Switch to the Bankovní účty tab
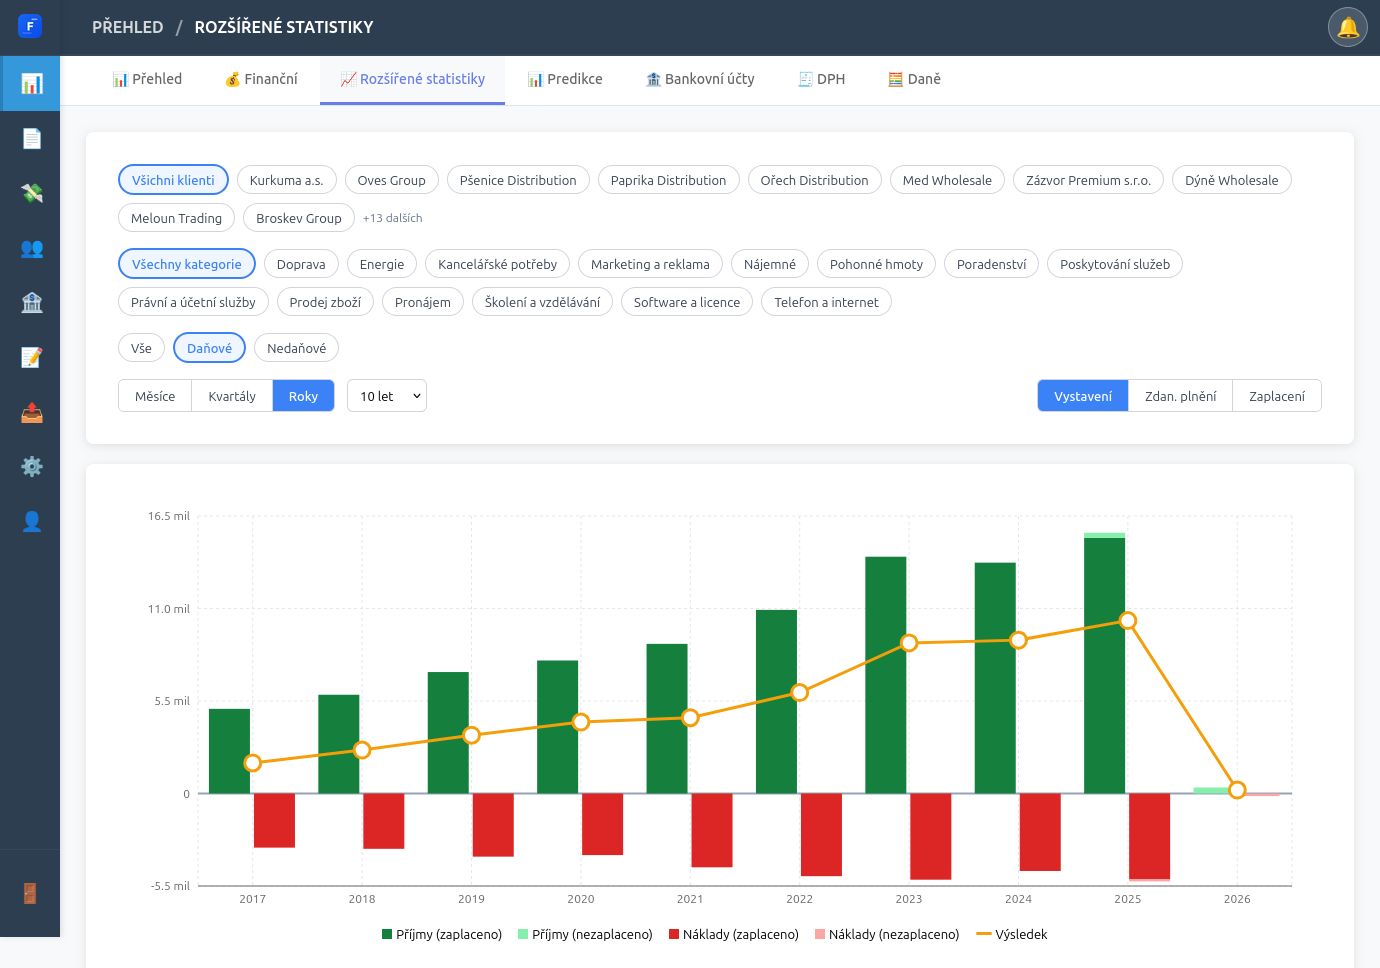This screenshot has height=968, width=1380. 700,79
